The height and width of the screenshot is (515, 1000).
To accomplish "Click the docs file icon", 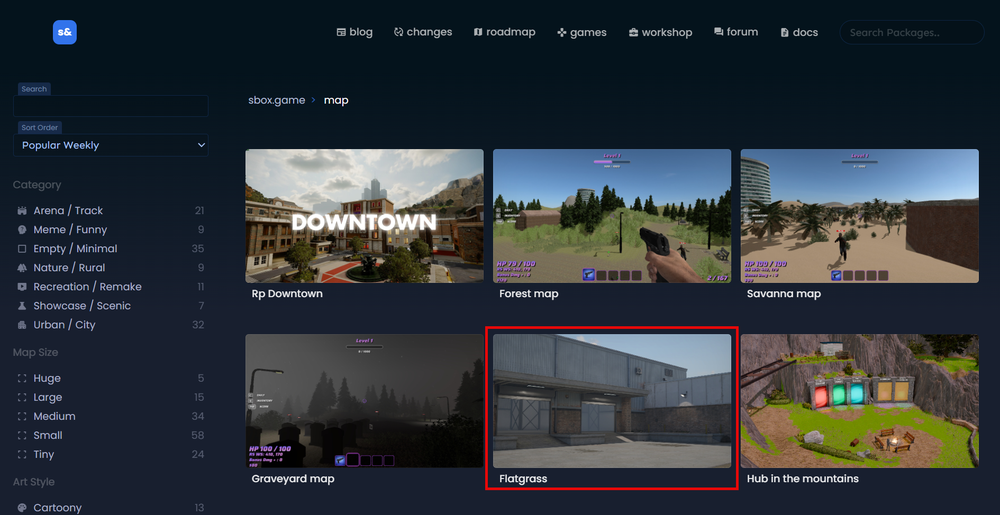I will click(x=785, y=33).
